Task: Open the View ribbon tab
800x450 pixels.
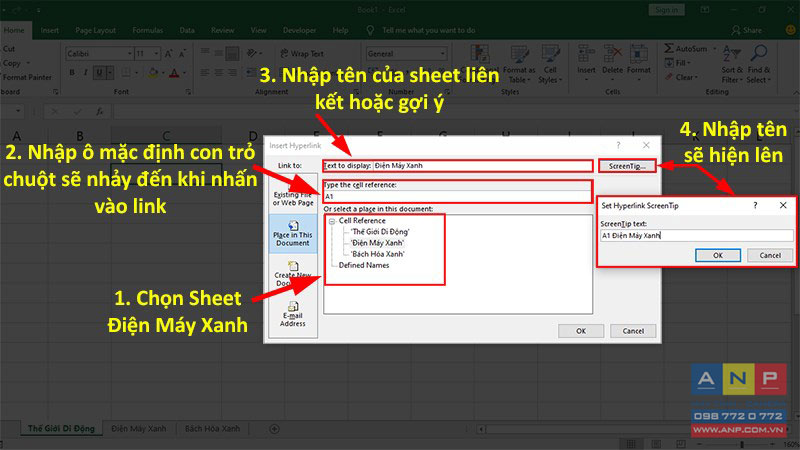Action: coord(258,30)
